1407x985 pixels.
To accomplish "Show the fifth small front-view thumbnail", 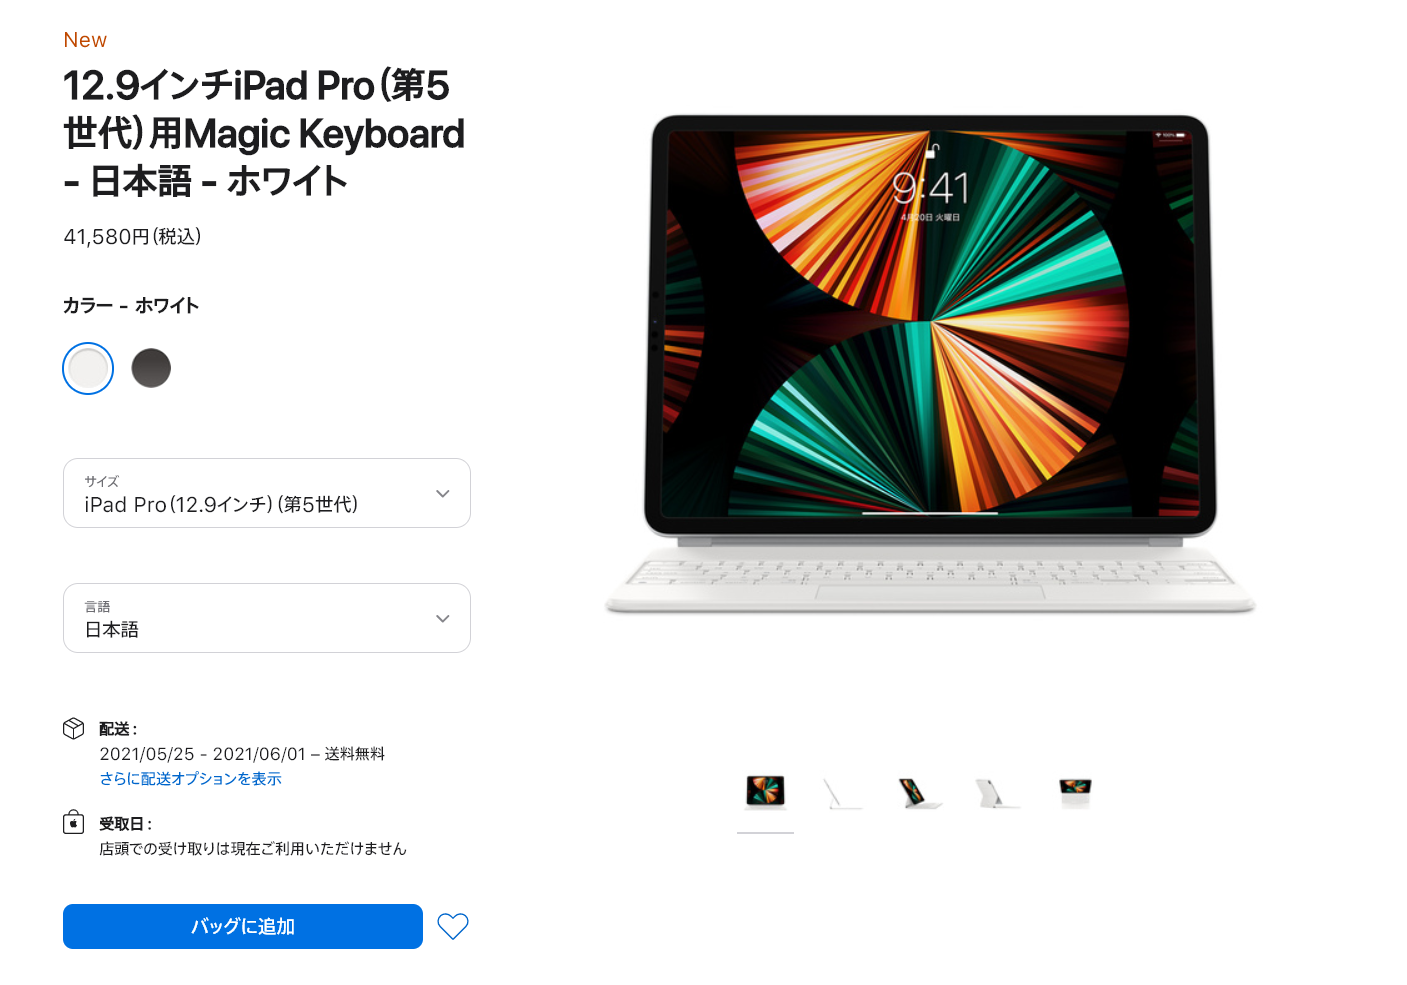I will click(1075, 793).
